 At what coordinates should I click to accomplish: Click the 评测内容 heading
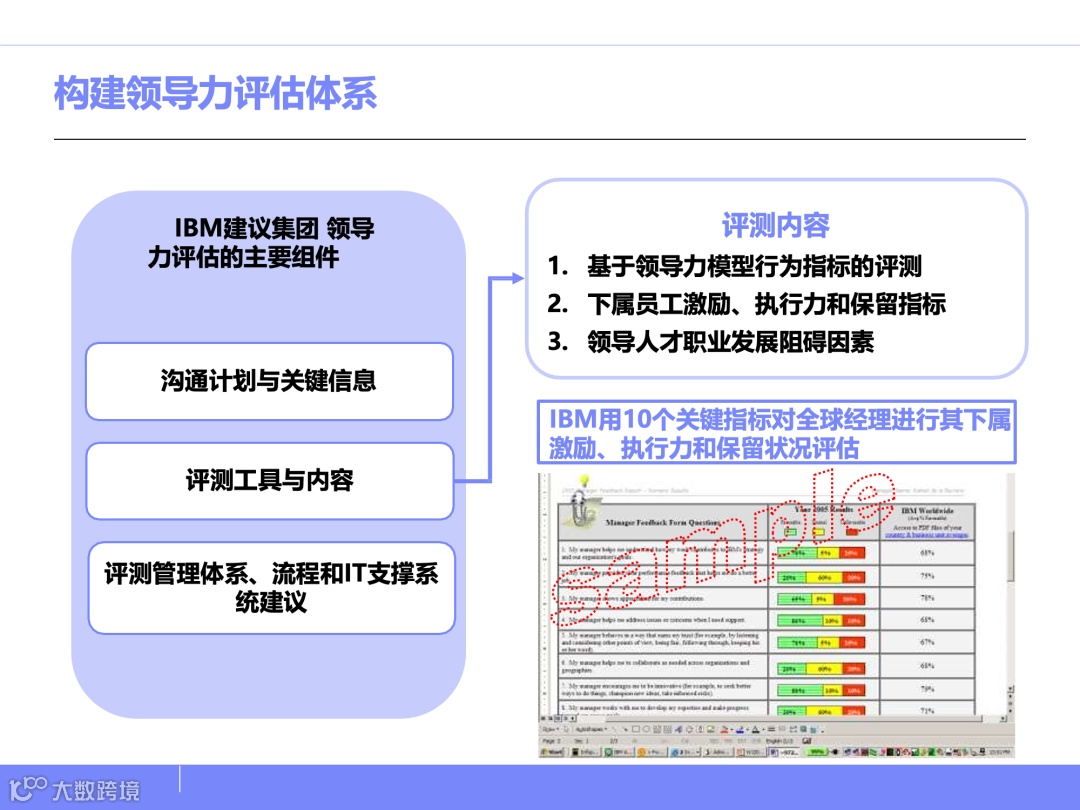(x=776, y=225)
